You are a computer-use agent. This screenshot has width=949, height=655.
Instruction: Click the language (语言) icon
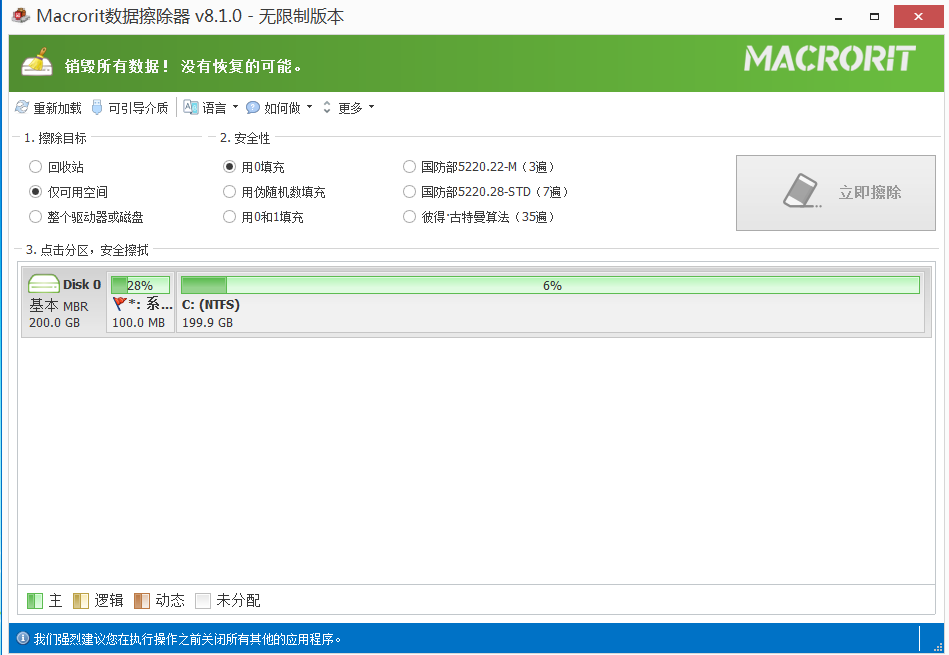pyautogui.click(x=191, y=107)
